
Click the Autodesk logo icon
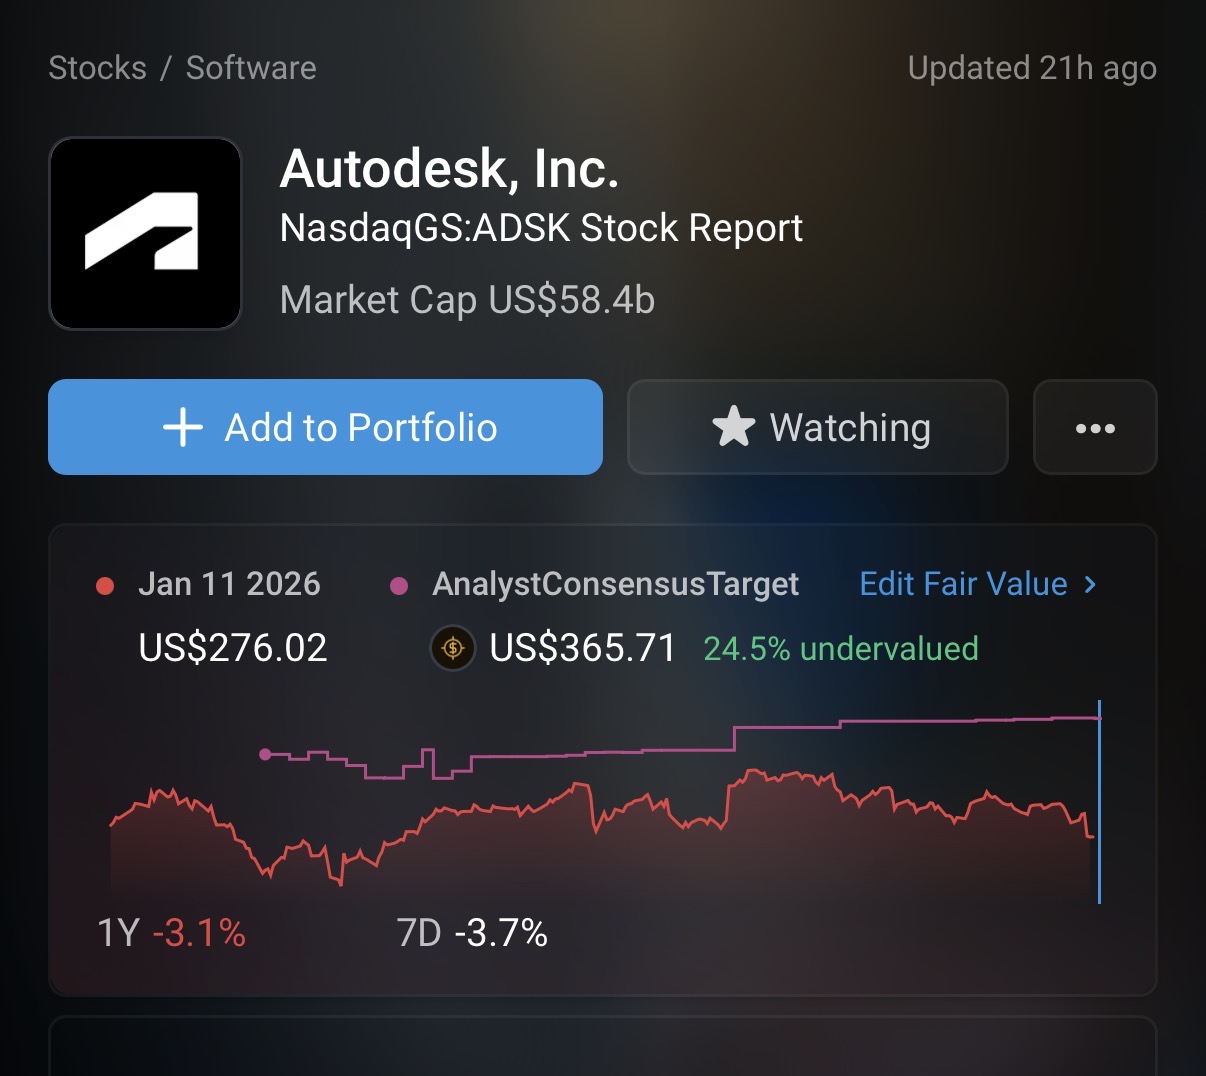(x=145, y=233)
